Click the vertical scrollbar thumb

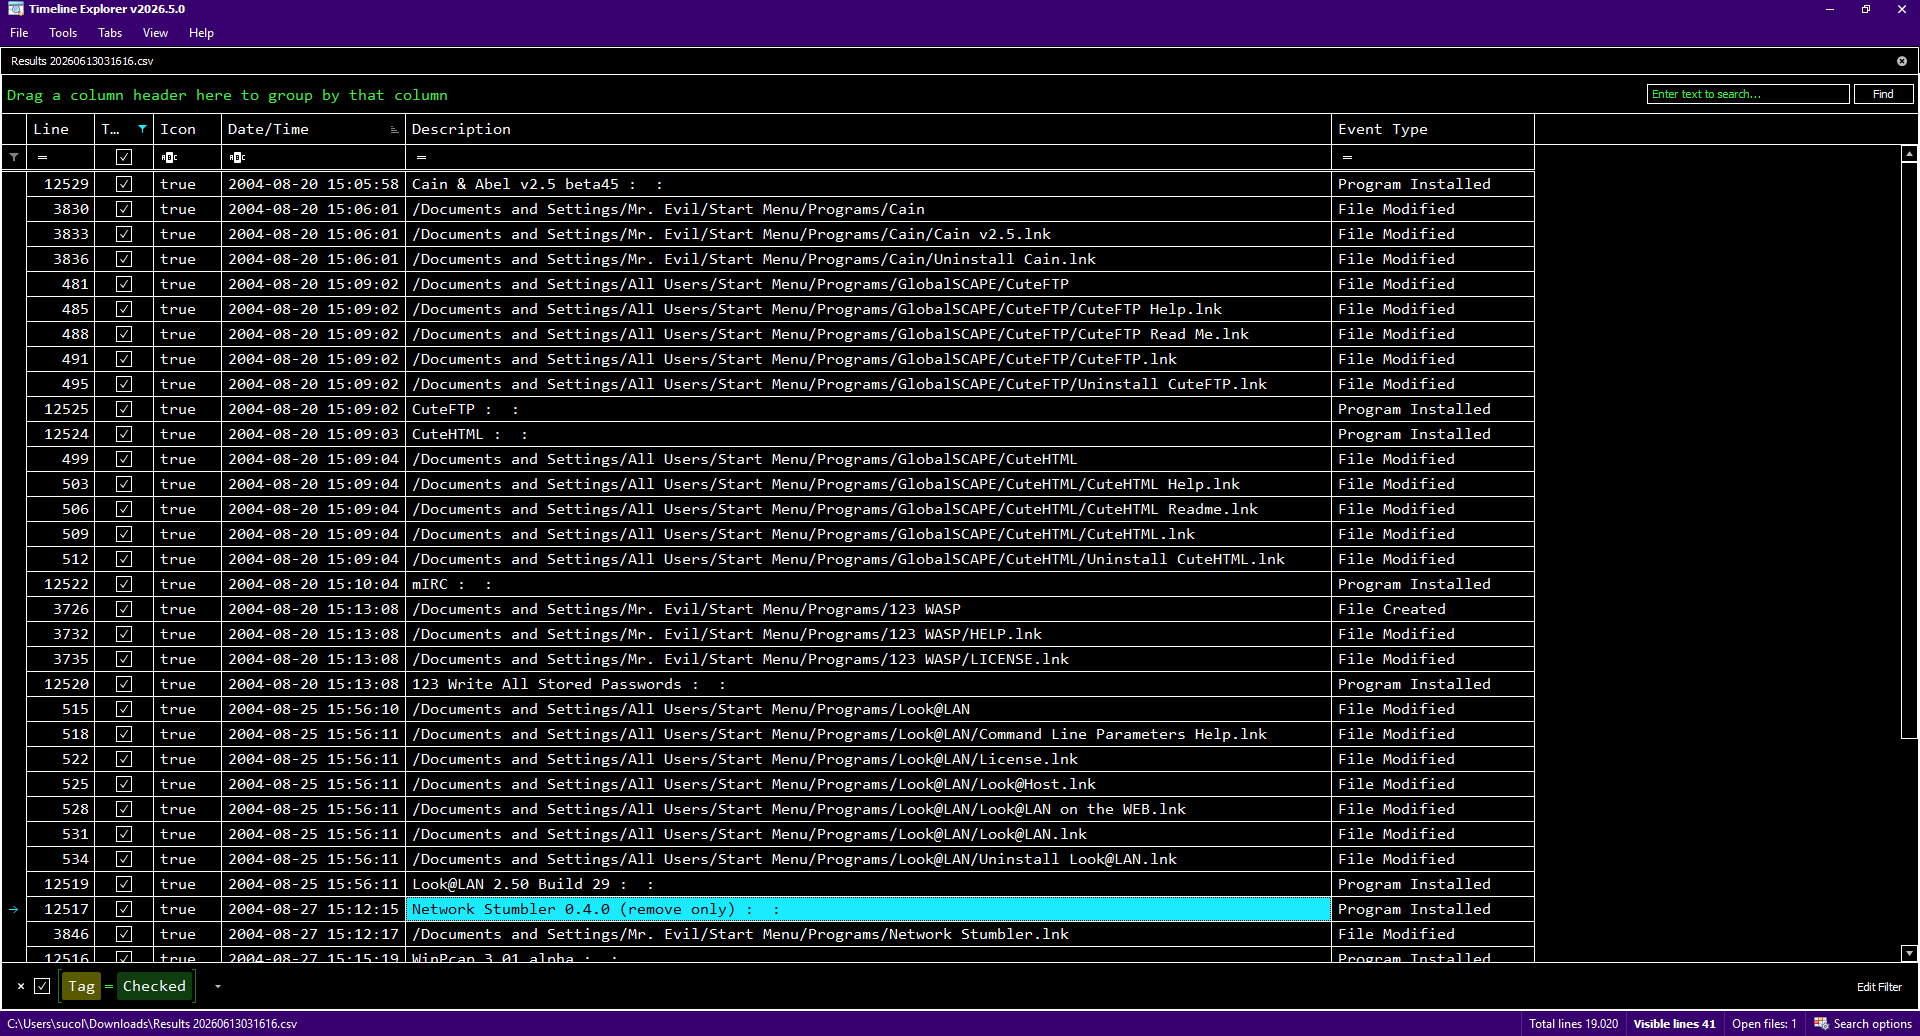pos(1909,450)
